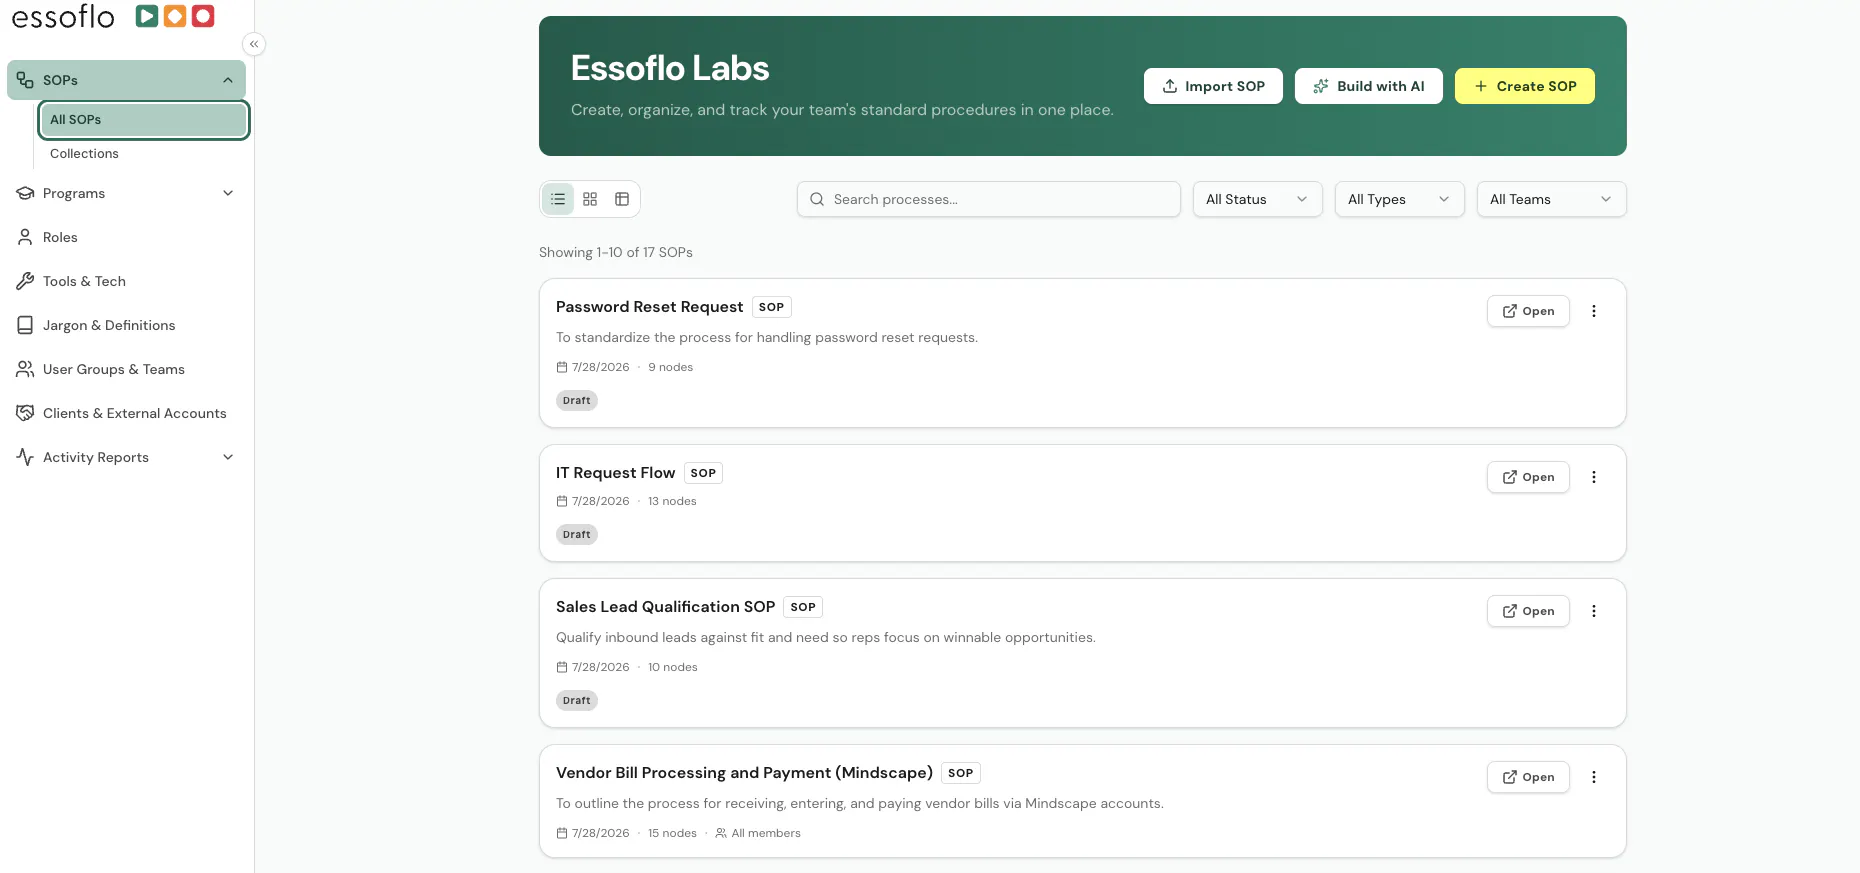Click the plus icon on Create SOP

tap(1481, 86)
